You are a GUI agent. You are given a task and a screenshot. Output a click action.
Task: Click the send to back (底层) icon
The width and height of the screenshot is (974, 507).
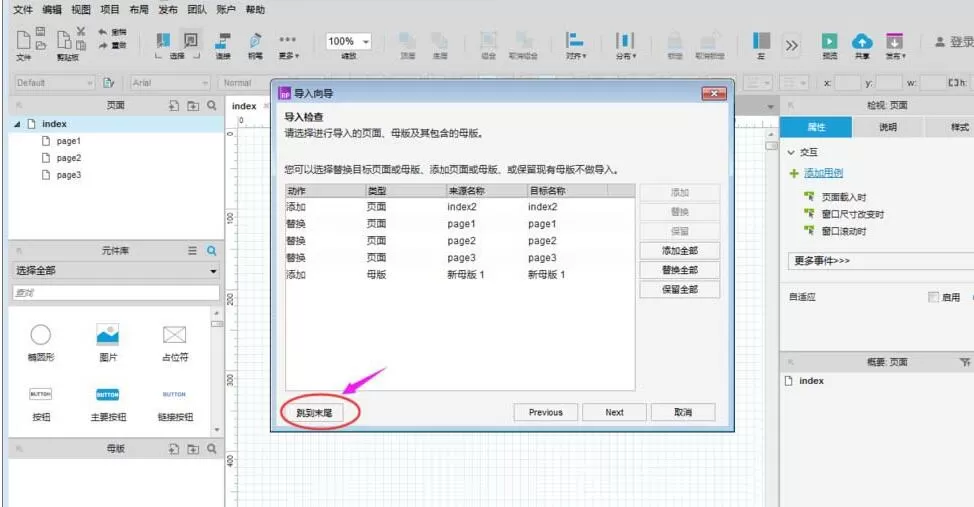(440, 41)
